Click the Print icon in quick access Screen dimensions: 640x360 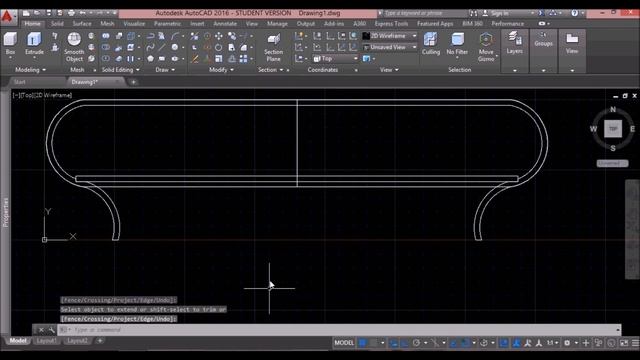coord(71,13)
